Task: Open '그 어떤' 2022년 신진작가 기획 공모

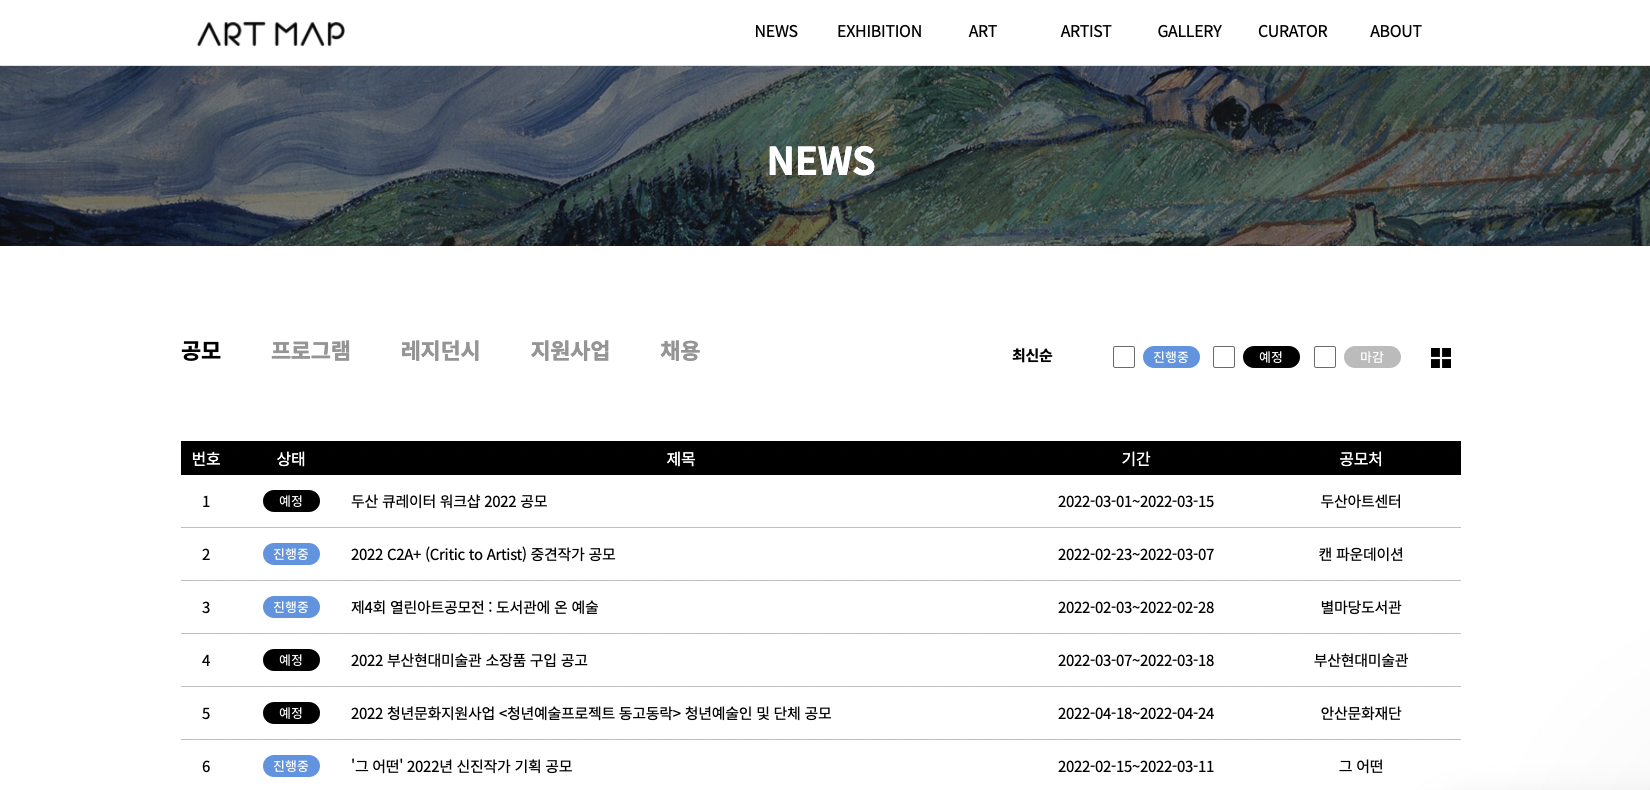Action: pyautogui.click(x=462, y=766)
